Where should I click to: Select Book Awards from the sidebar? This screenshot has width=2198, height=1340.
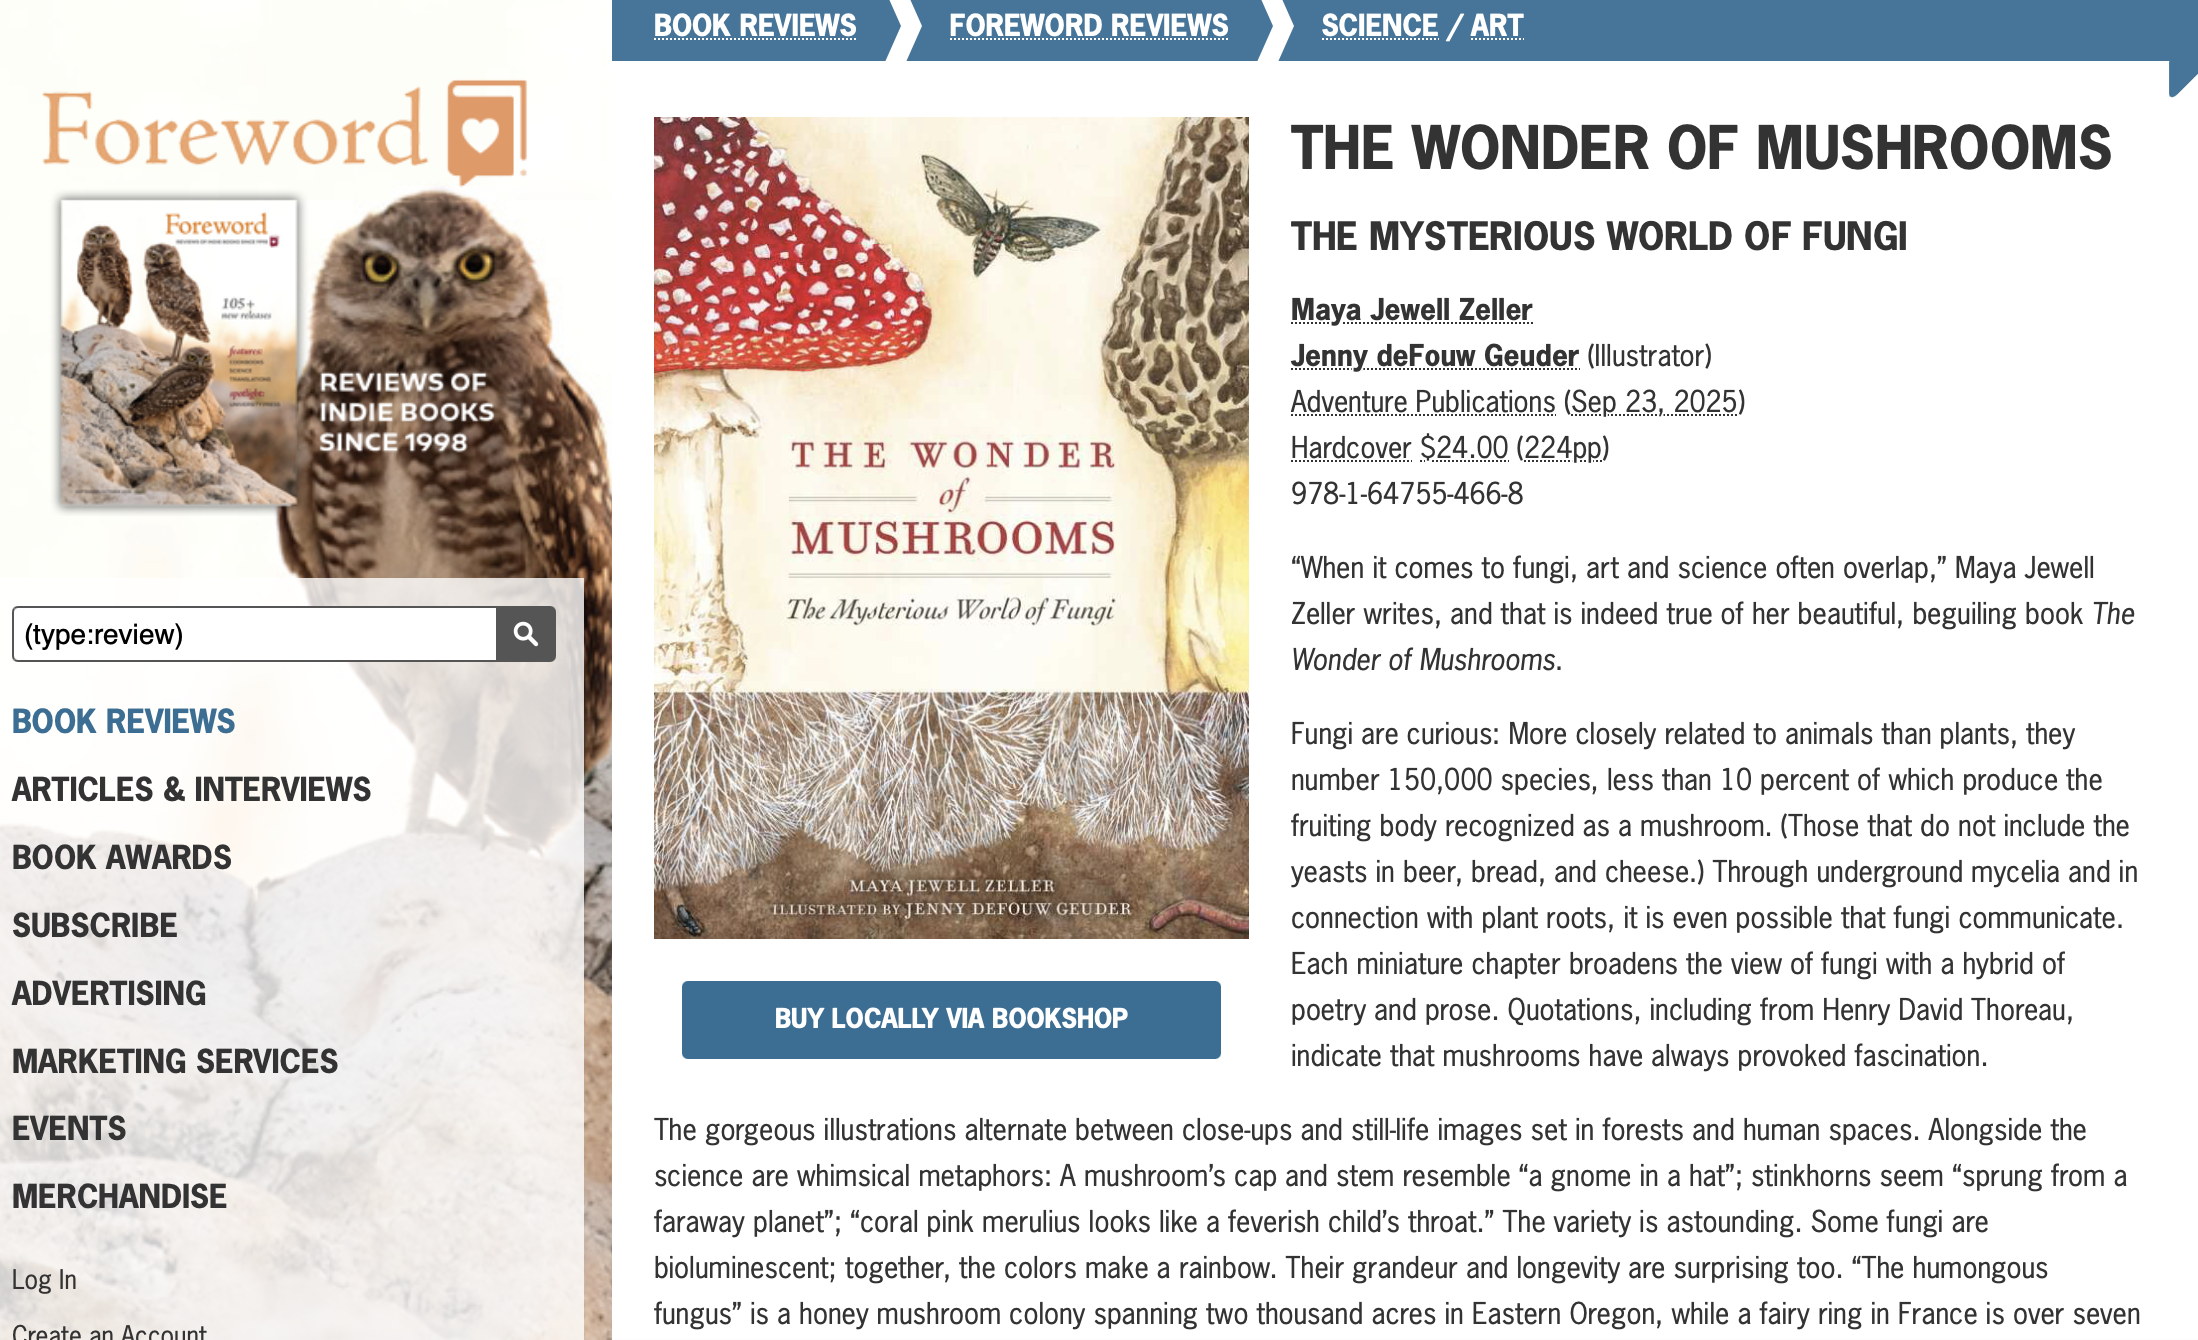(121, 857)
